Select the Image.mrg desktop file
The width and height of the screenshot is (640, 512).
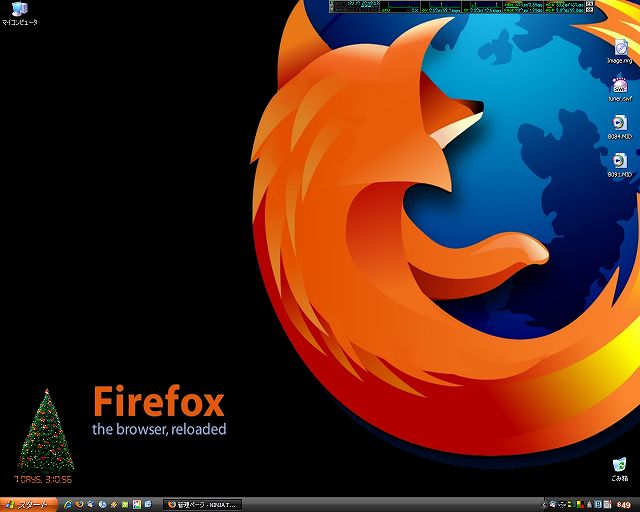620,52
